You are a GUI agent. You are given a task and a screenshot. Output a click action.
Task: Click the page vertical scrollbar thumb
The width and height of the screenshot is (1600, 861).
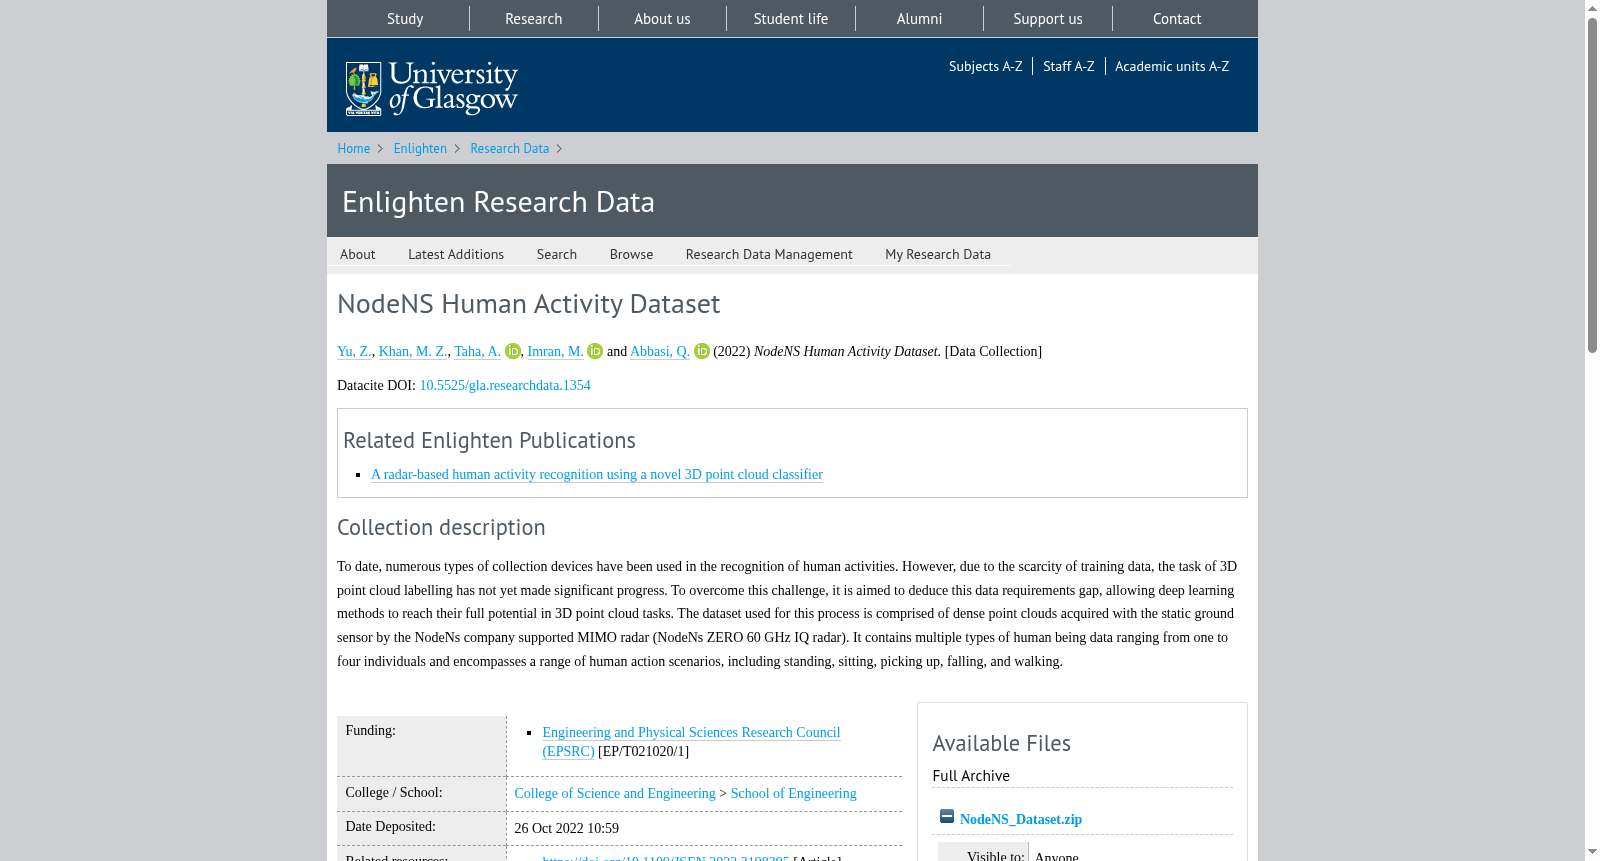(1592, 185)
